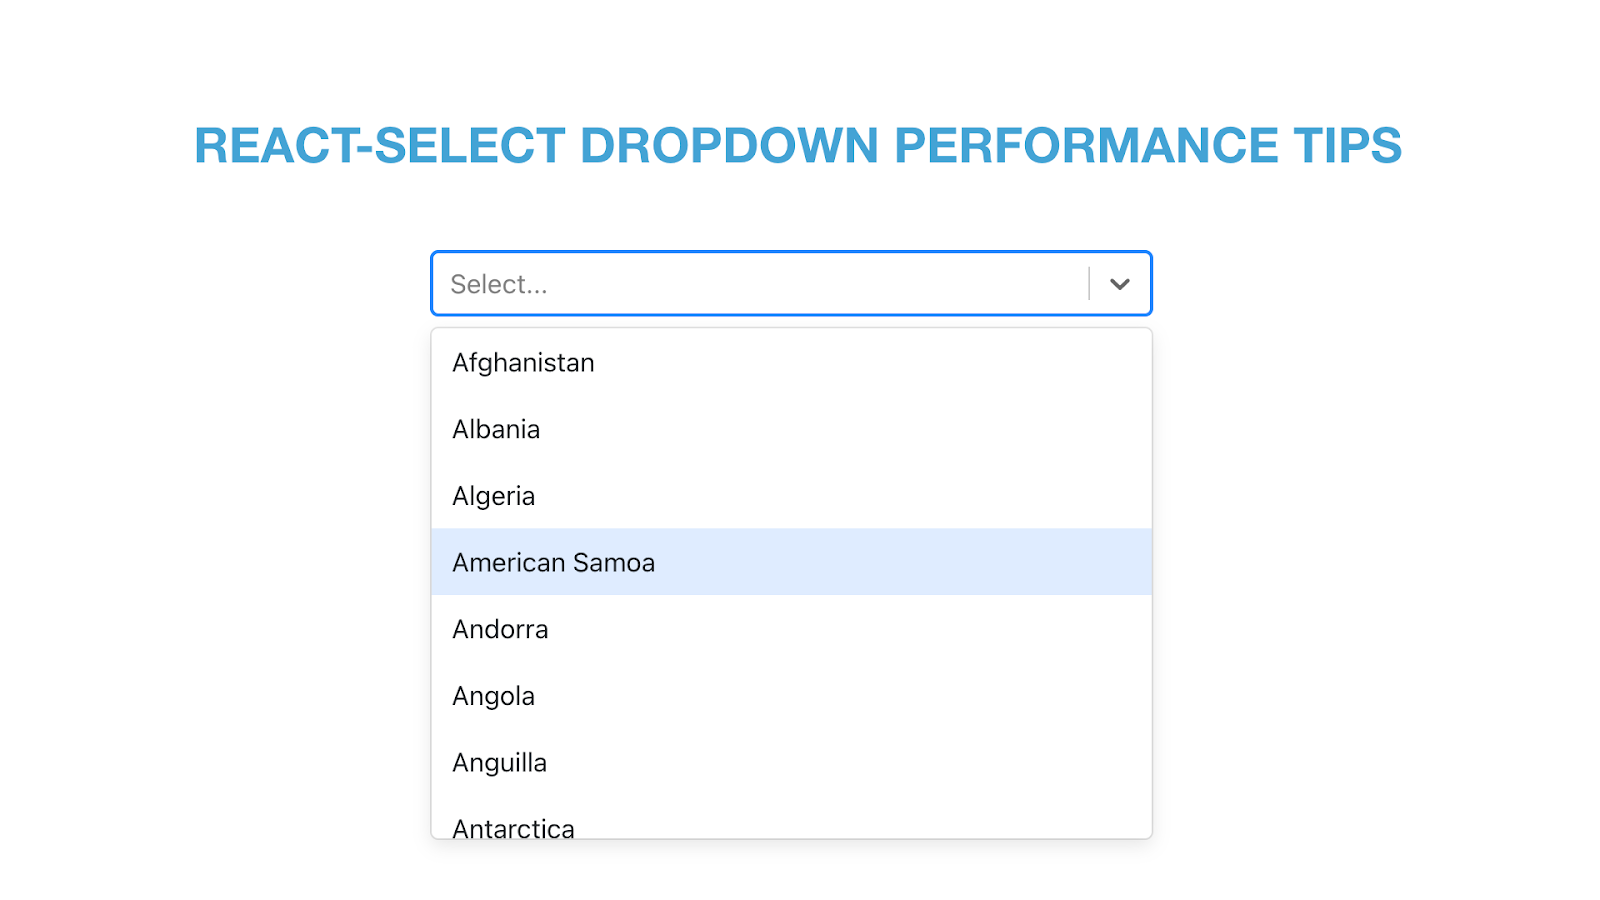1600x900 pixels.
Task: Pick Algeria in the dropdown menu
Action: click(791, 496)
